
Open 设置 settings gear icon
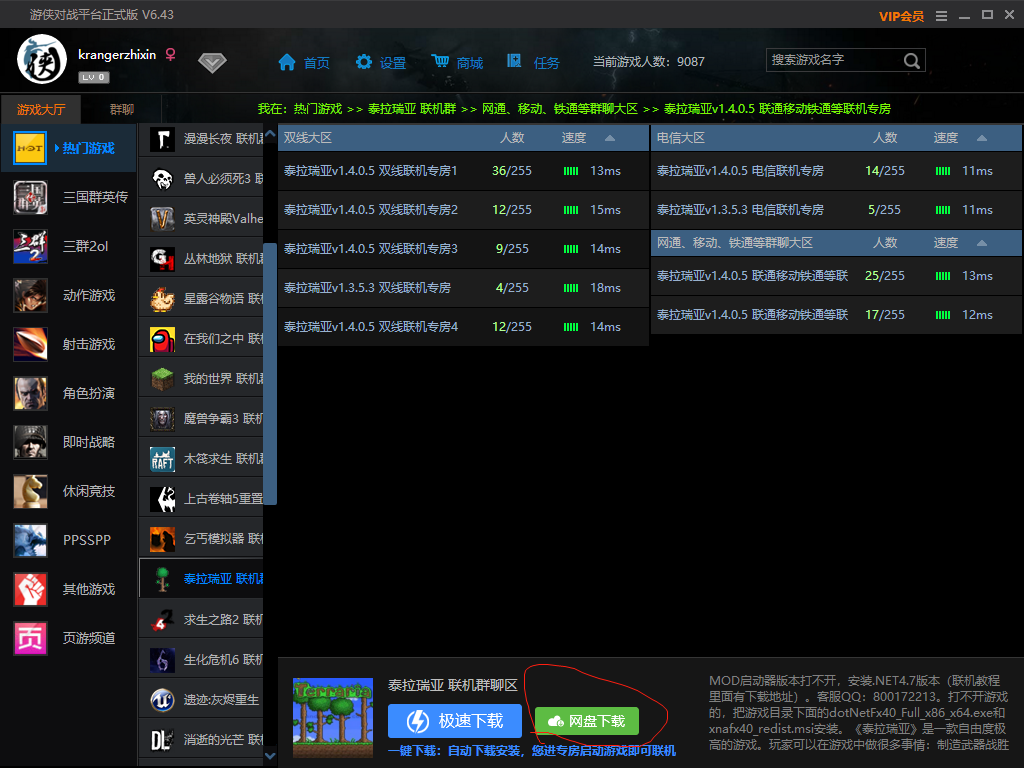(x=364, y=62)
